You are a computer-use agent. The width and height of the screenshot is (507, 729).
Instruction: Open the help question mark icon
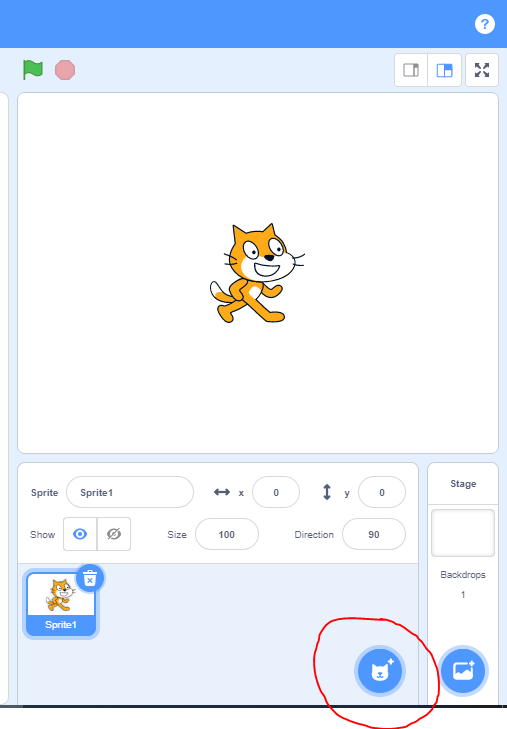(485, 24)
